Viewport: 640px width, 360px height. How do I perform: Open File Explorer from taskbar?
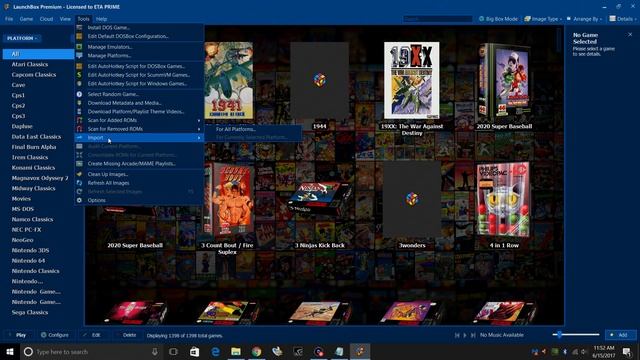tap(236, 351)
